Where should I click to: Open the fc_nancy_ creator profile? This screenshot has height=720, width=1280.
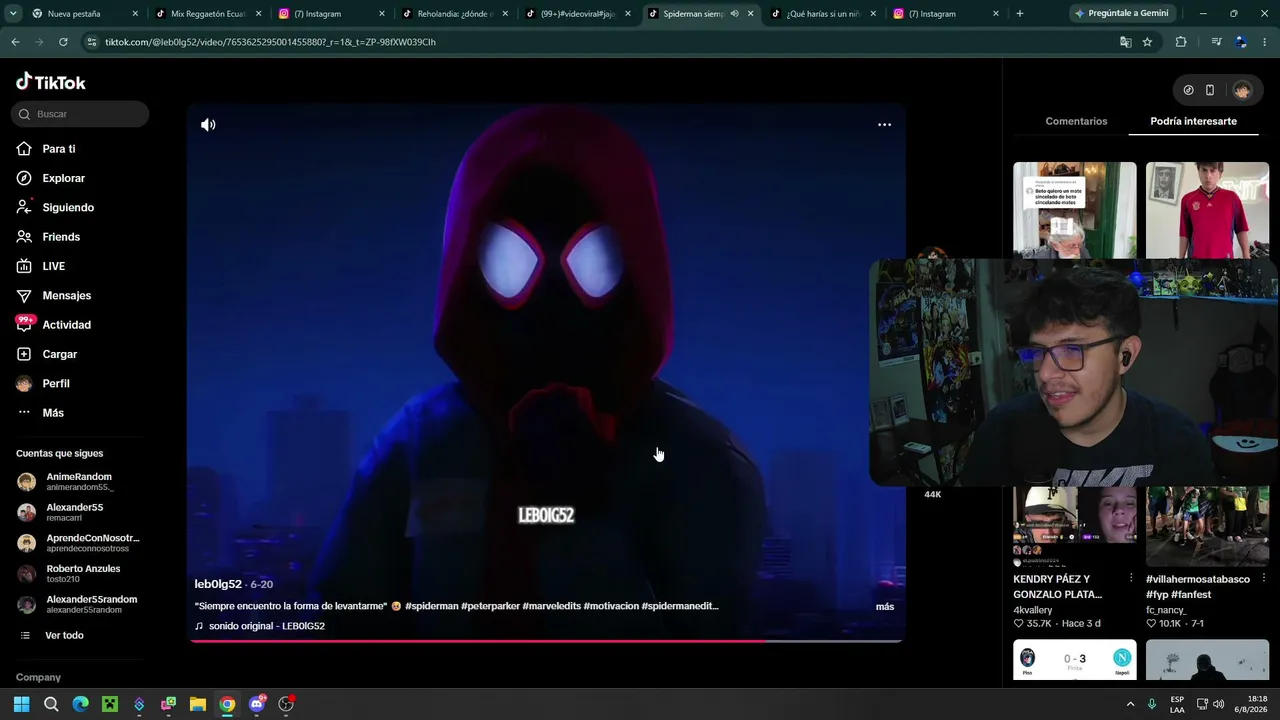pyautogui.click(x=1166, y=610)
